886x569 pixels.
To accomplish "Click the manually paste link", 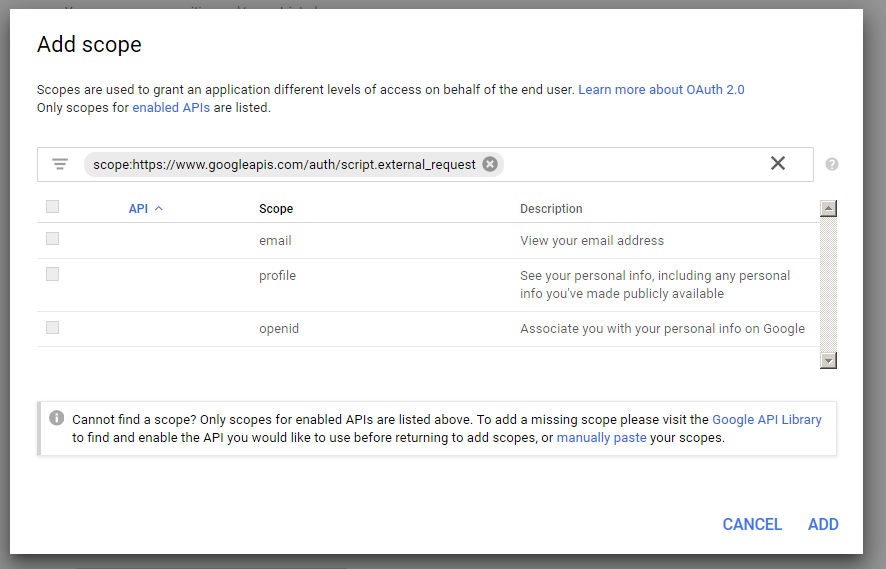I will (x=601, y=438).
